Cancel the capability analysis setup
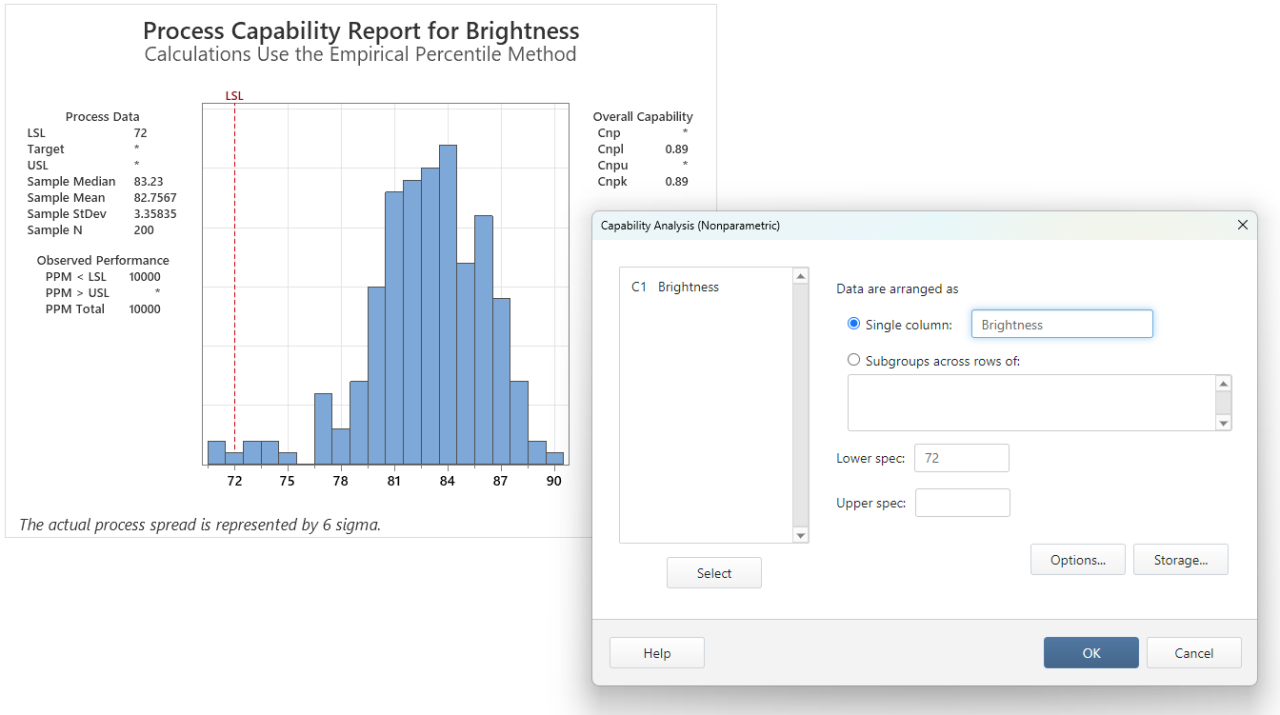 click(1193, 652)
